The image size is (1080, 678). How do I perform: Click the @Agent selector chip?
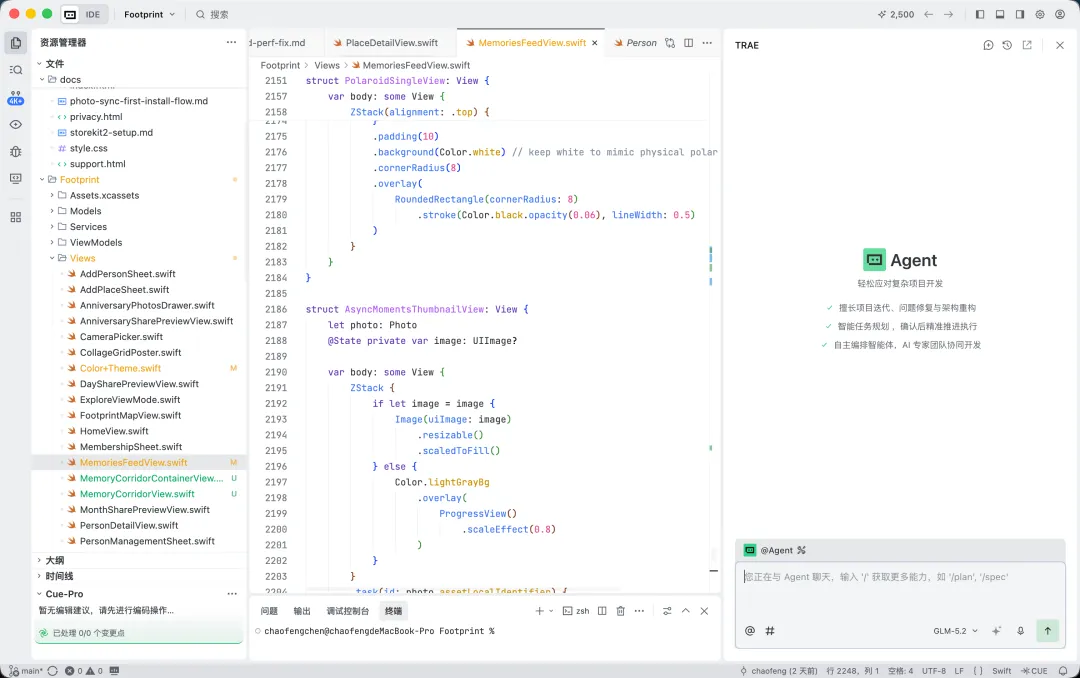tap(775, 550)
